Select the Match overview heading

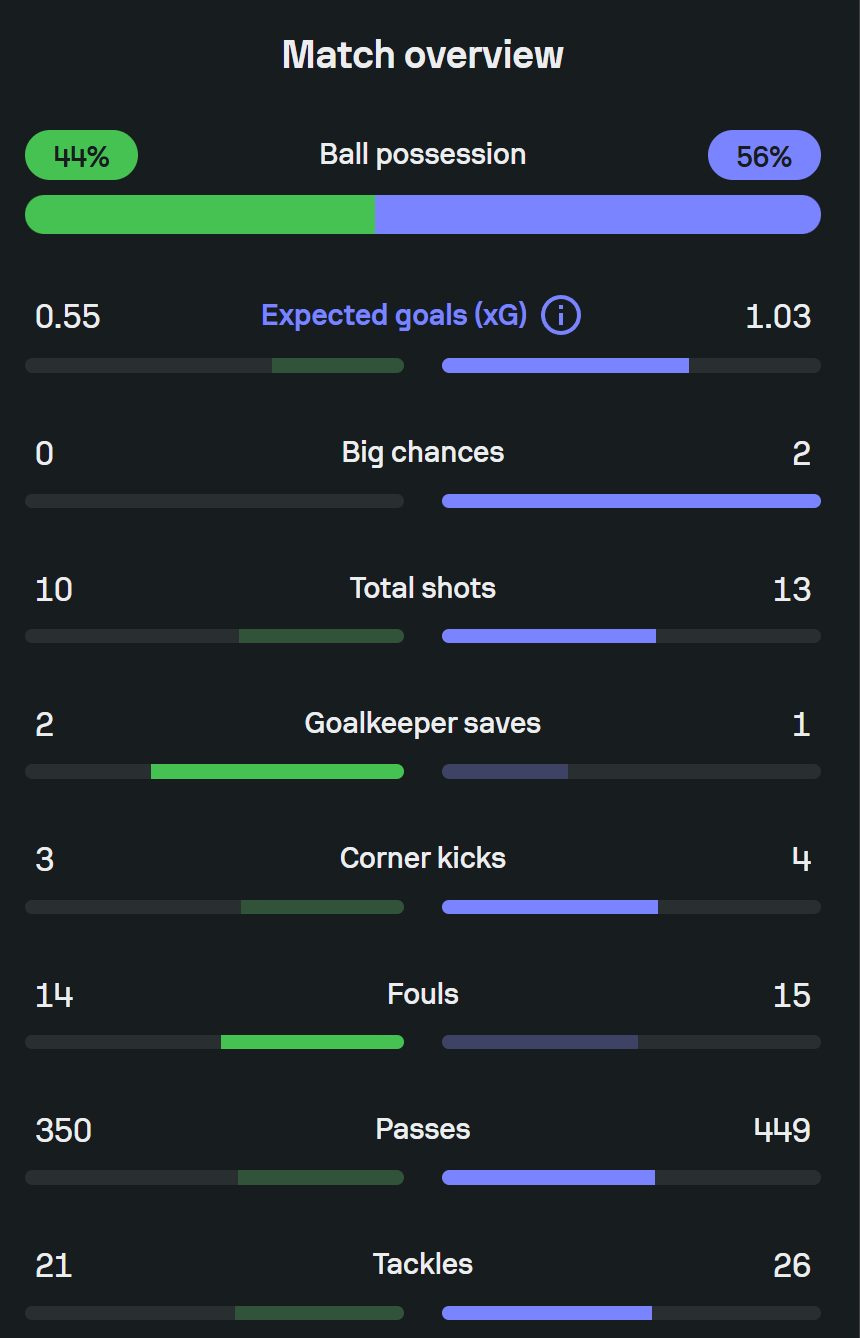(x=423, y=54)
